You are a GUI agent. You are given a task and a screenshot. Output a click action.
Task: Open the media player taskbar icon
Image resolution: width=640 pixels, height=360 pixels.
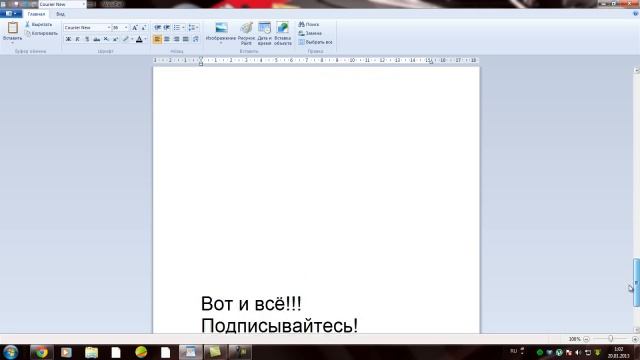pos(66,352)
